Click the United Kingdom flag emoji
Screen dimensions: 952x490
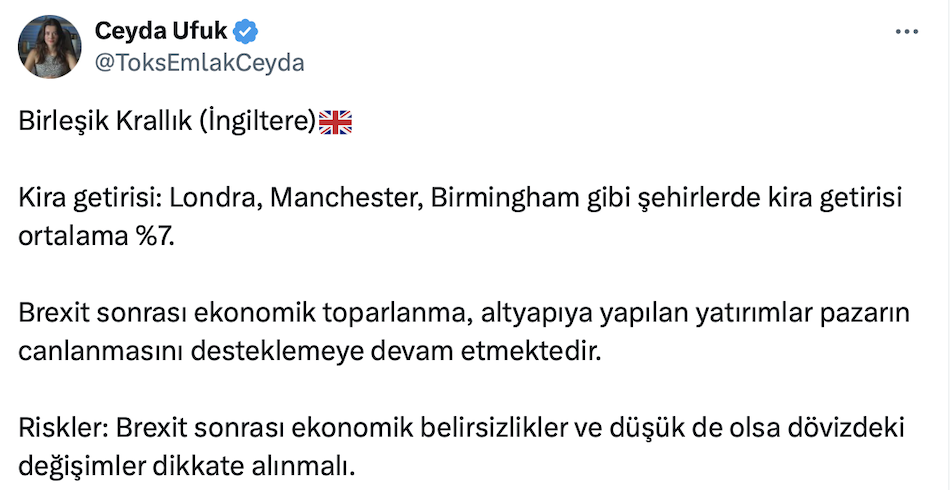[x=335, y=122]
